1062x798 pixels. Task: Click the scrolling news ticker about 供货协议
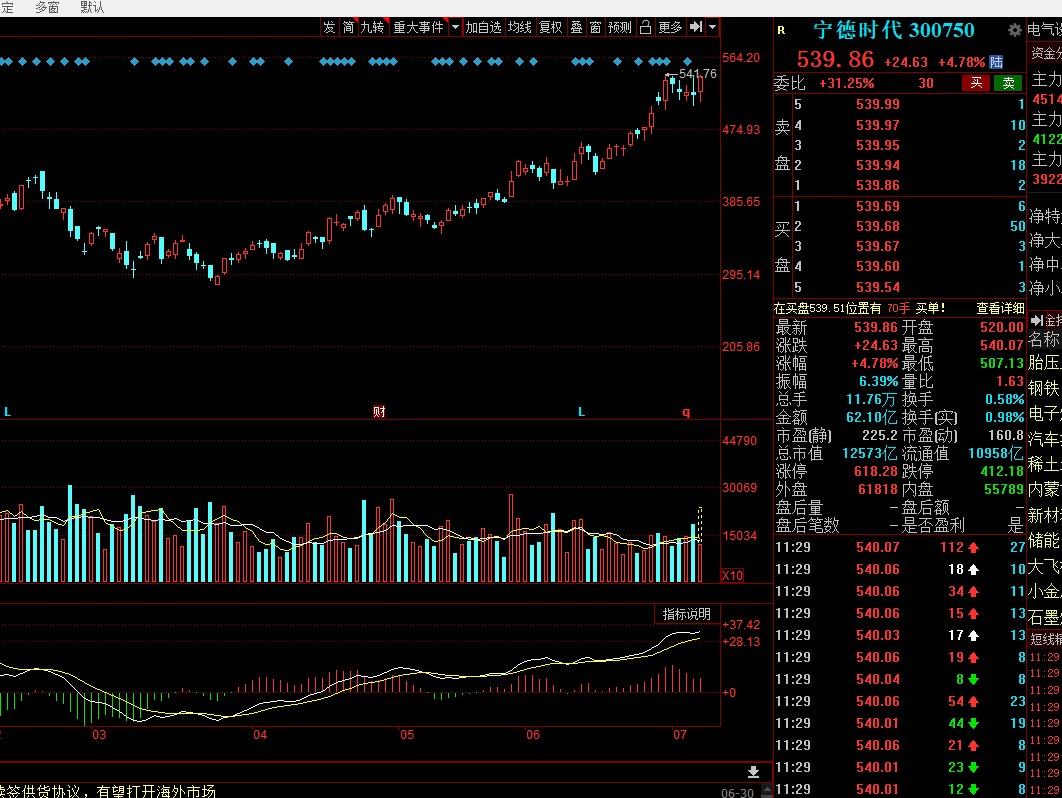pyautogui.click(x=108, y=791)
